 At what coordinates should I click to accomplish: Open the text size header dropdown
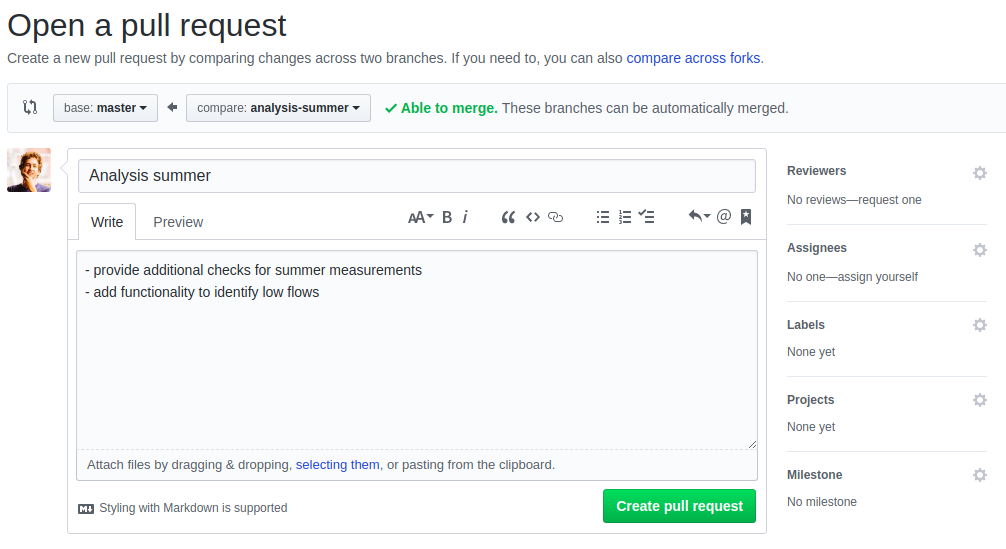point(421,217)
